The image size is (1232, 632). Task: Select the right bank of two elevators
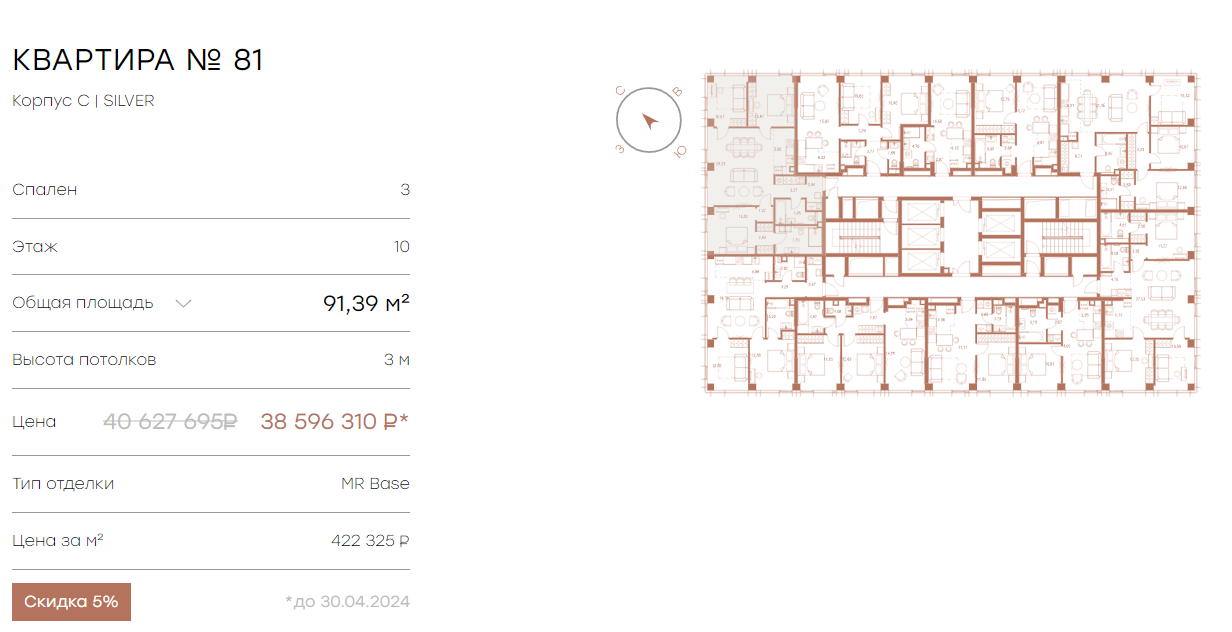coord(1000,236)
